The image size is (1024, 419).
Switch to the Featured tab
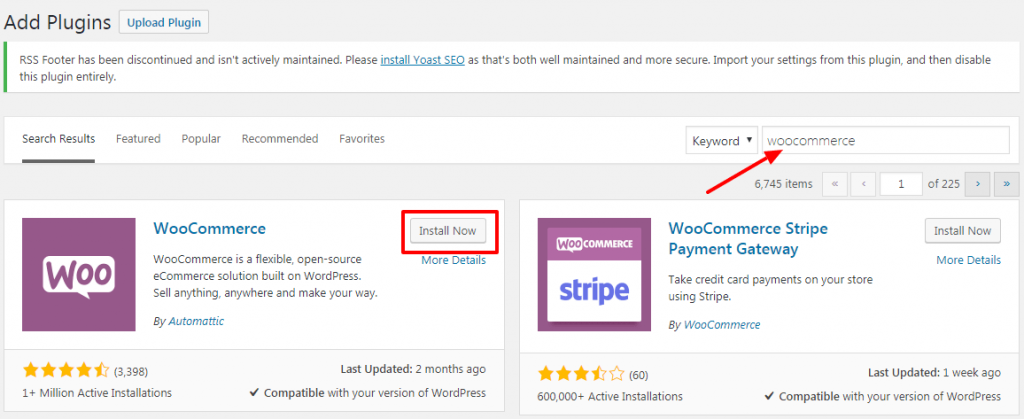138,139
